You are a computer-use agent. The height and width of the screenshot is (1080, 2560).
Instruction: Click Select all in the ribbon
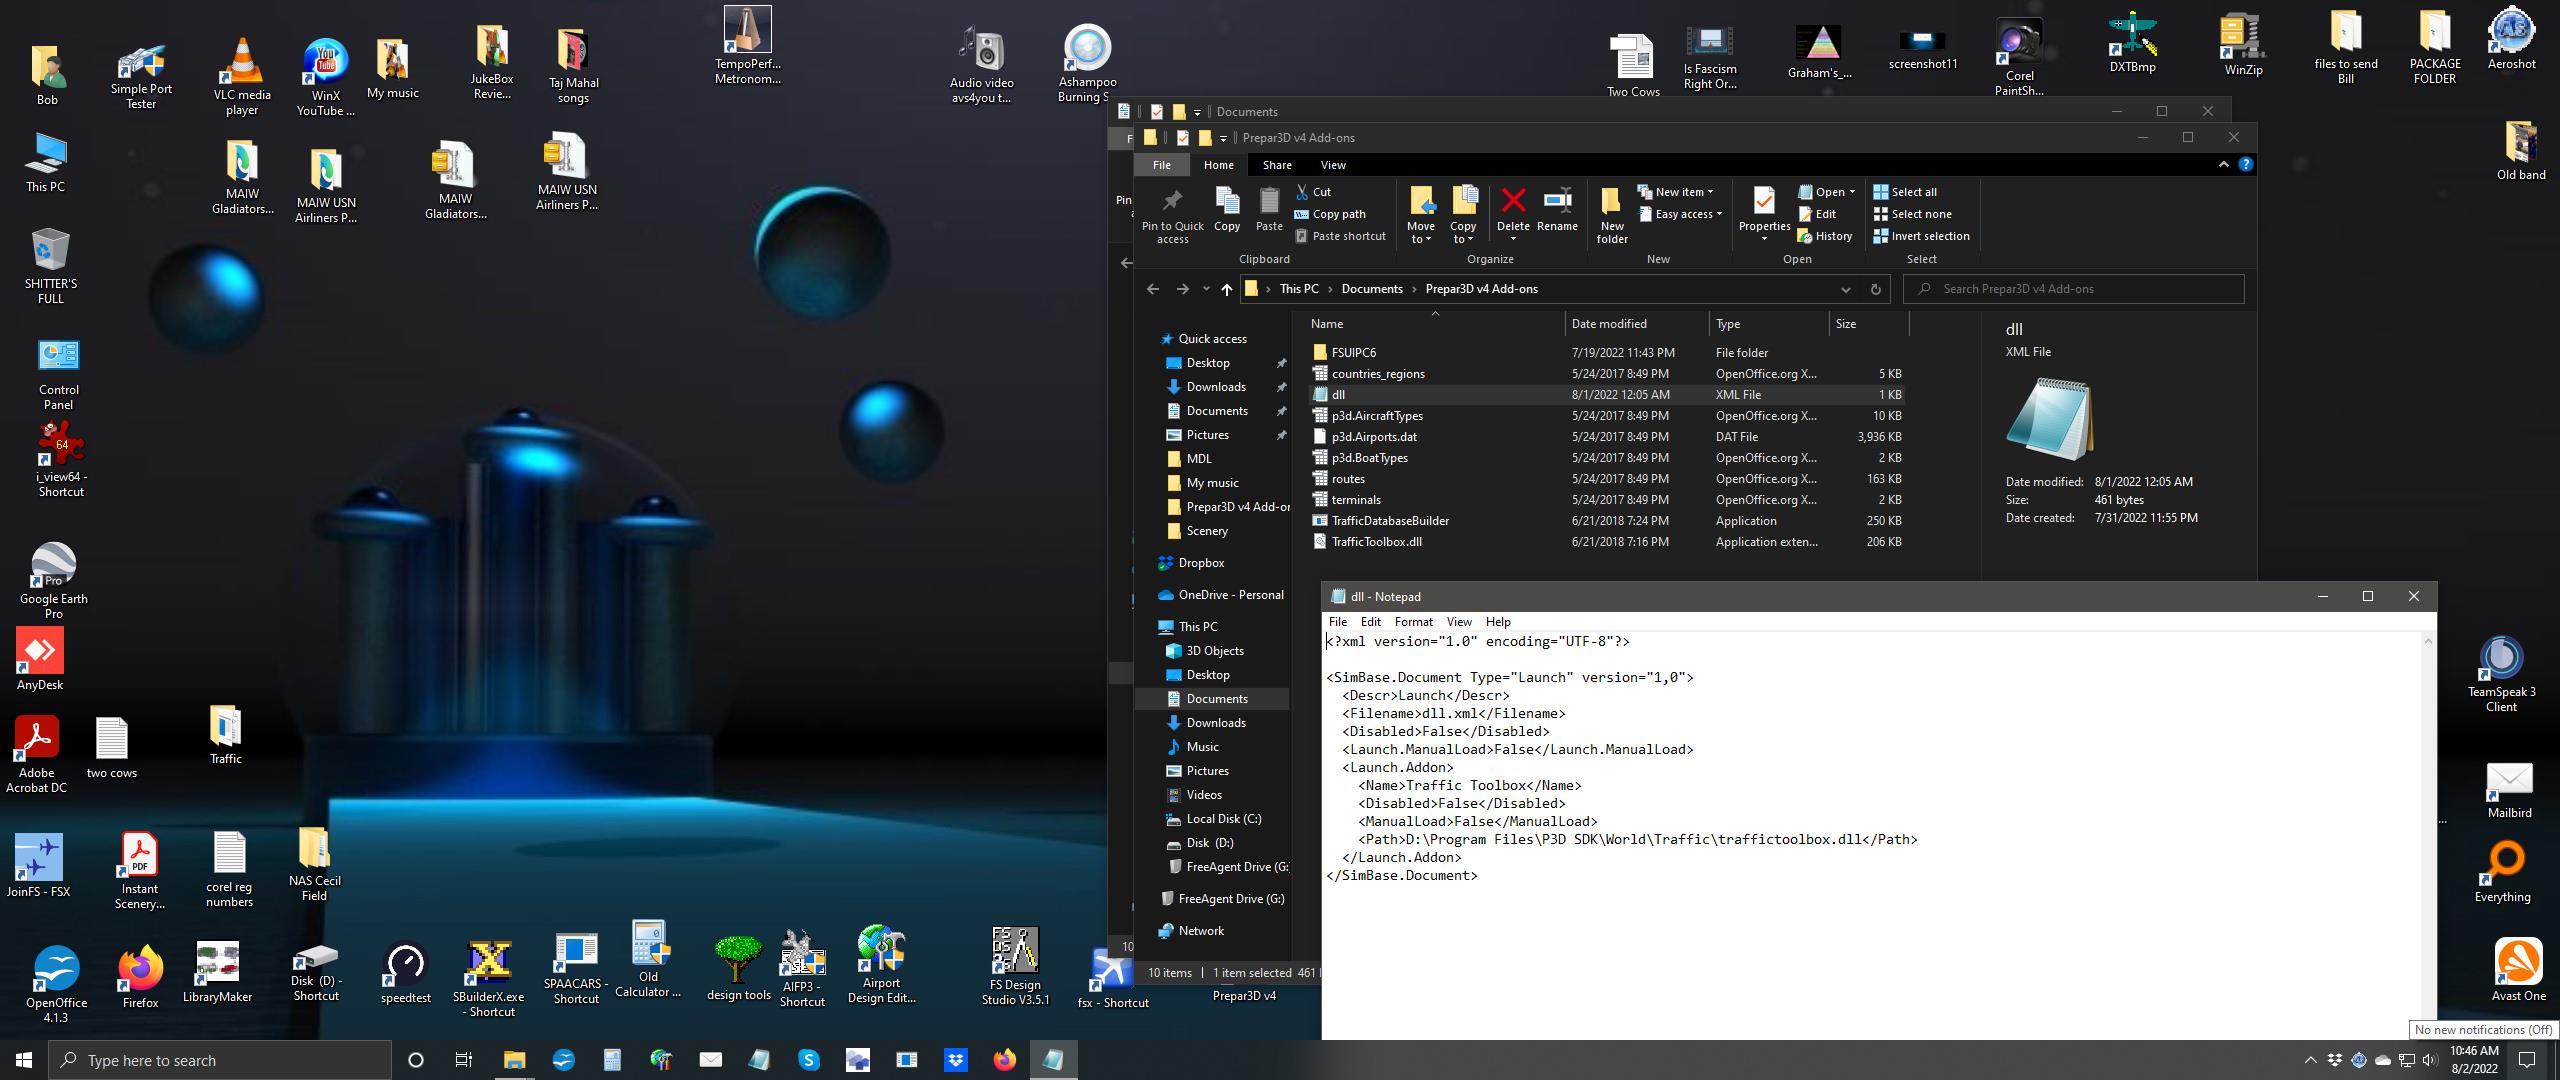(1905, 192)
